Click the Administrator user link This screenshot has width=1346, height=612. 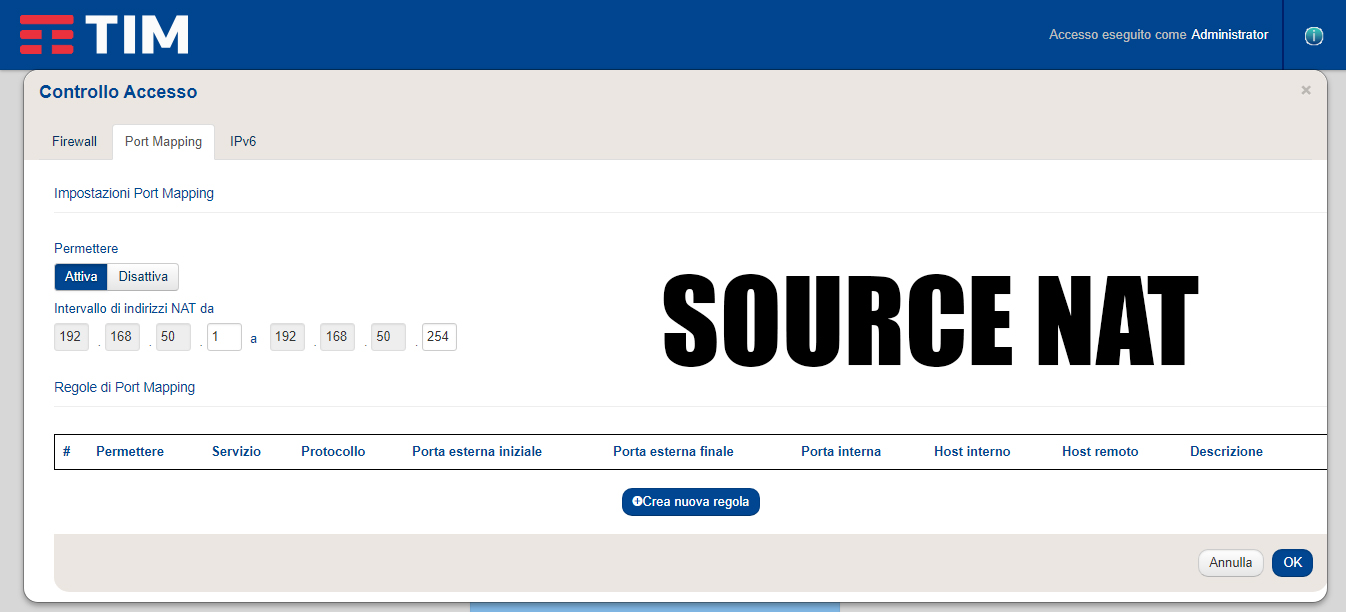1229,34
